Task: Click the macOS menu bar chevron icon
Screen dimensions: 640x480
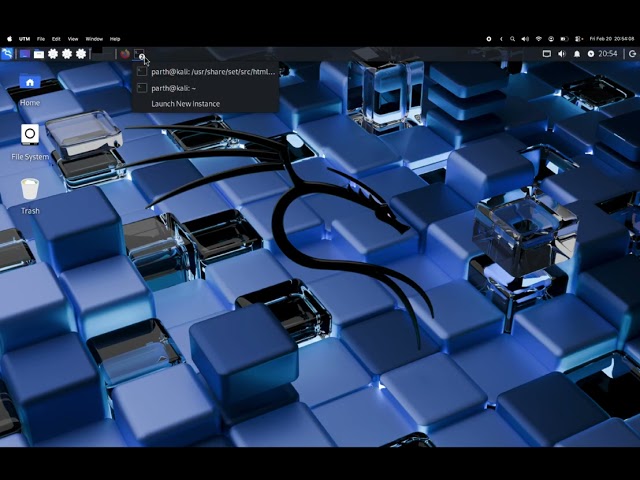Action: point(501,39)
